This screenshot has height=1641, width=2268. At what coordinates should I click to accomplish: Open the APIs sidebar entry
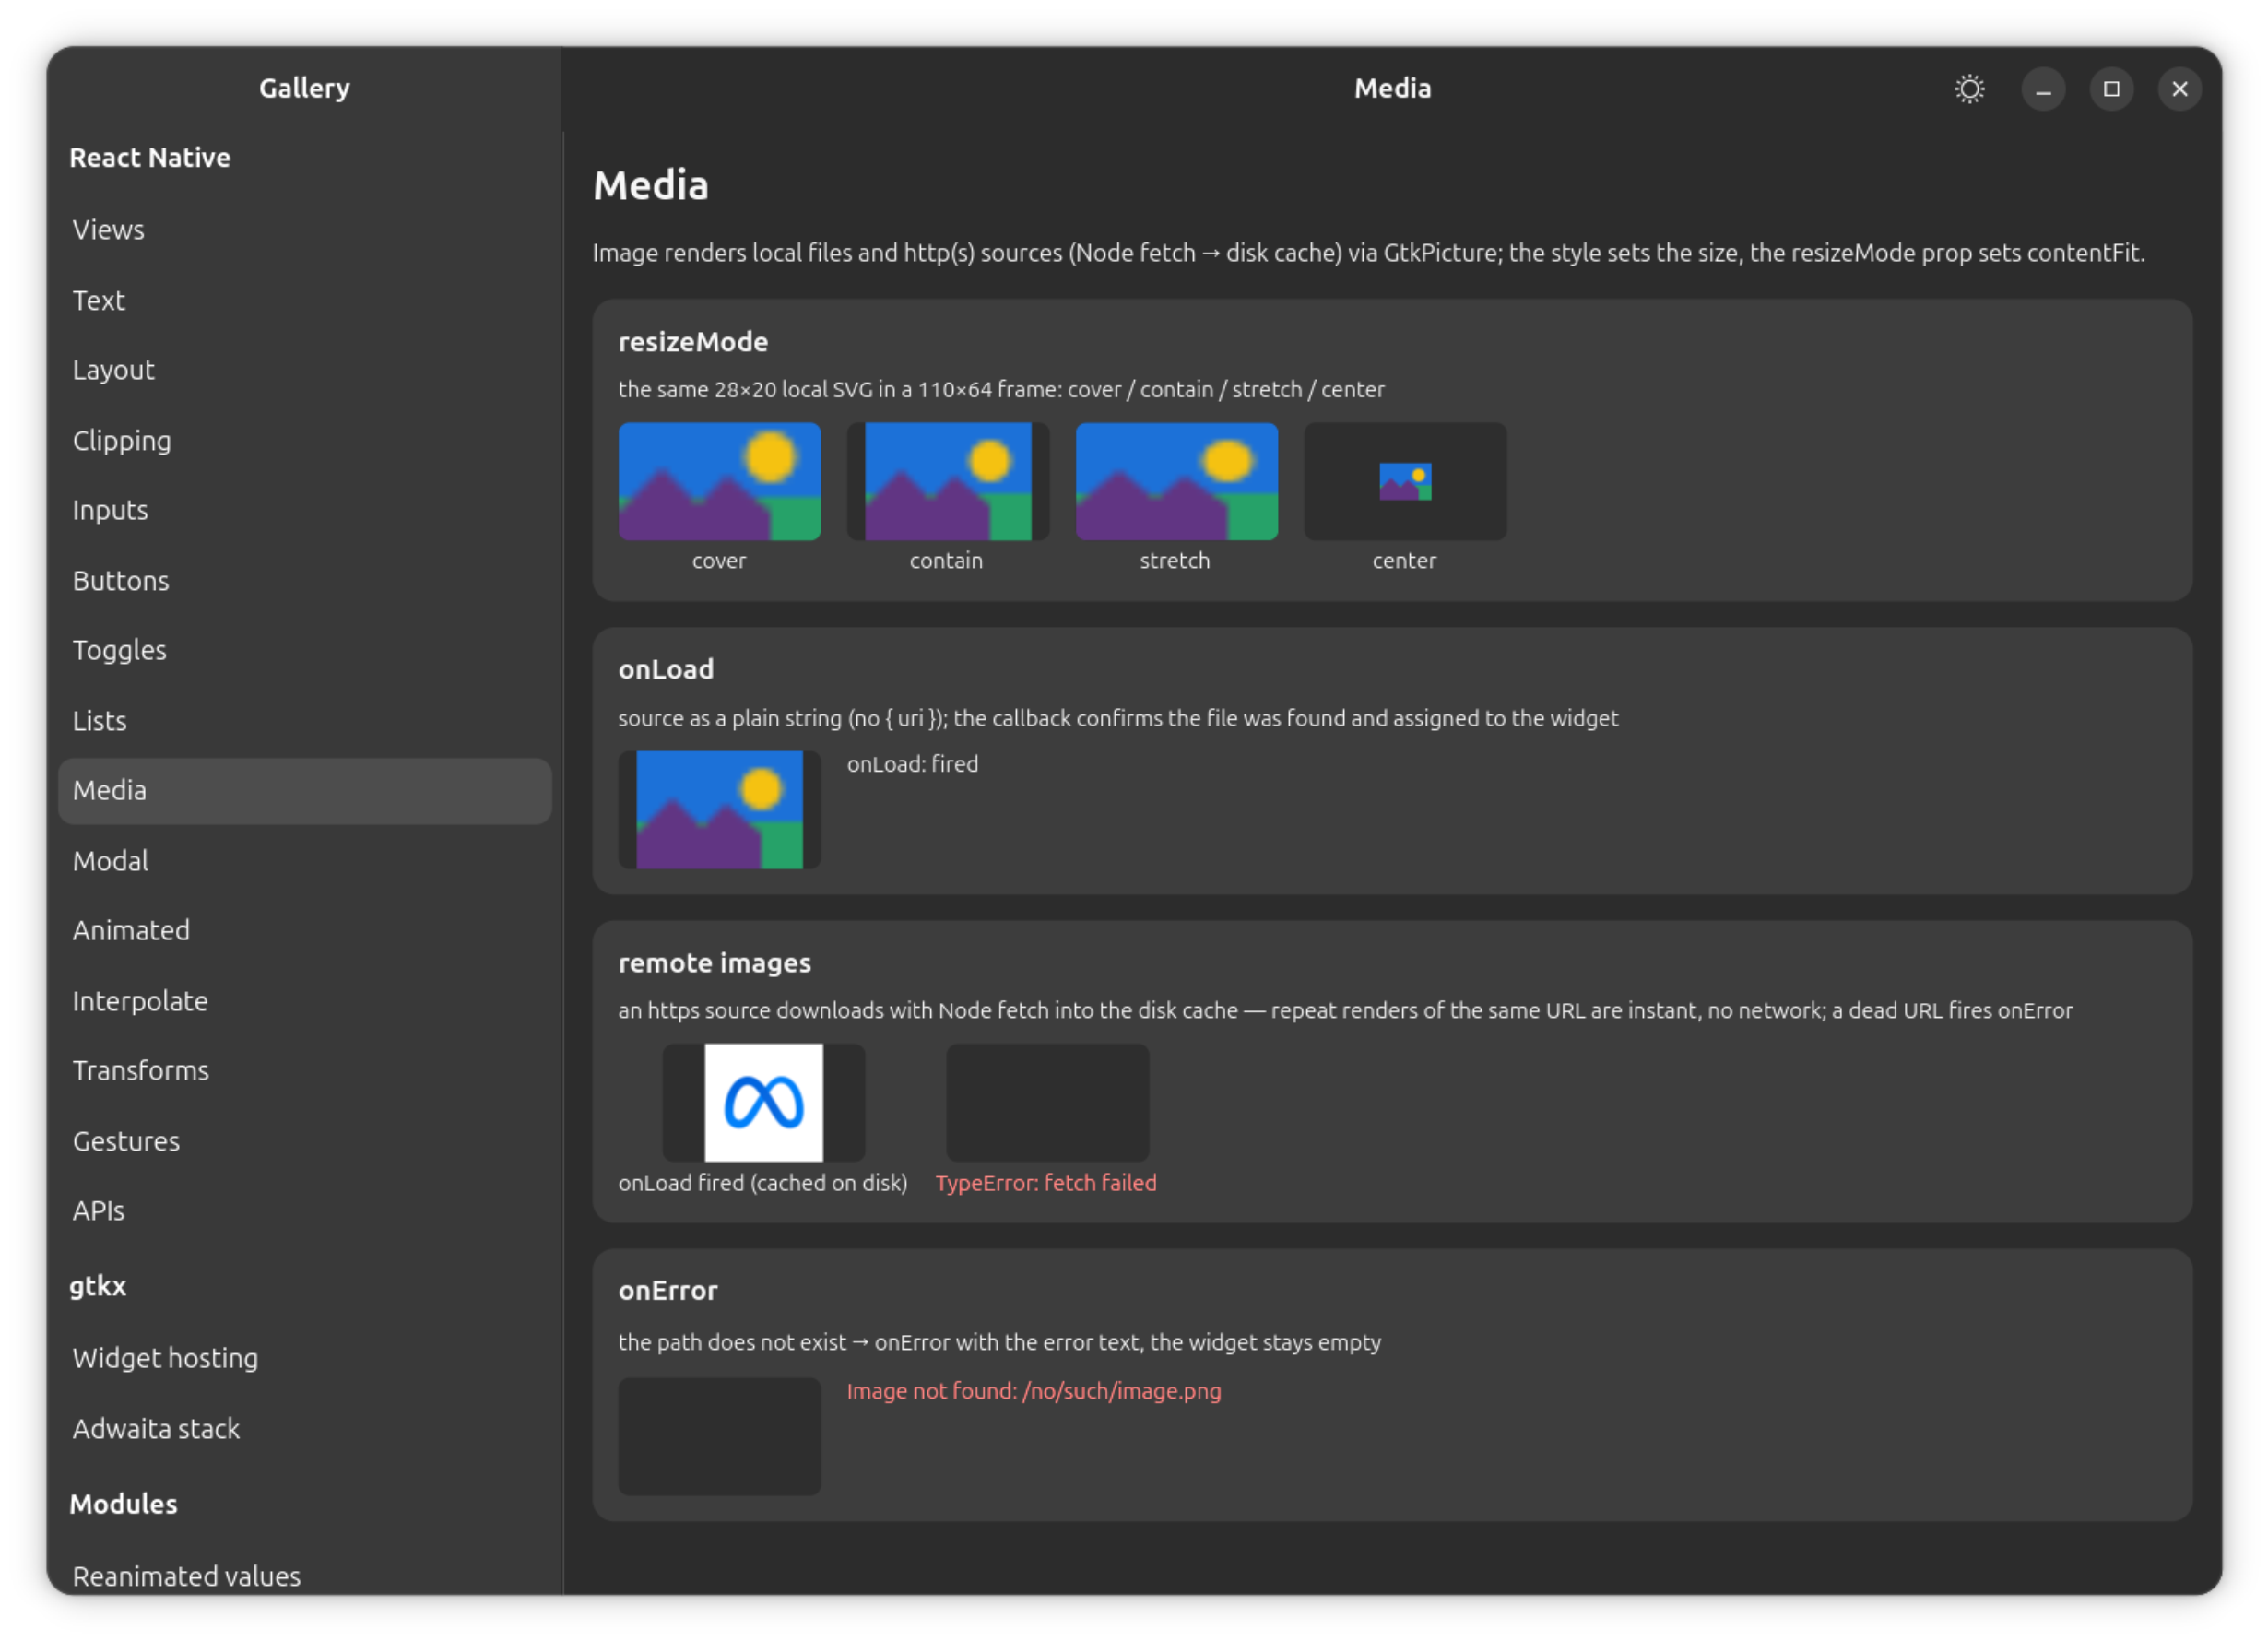click(x=305, y=1210)
